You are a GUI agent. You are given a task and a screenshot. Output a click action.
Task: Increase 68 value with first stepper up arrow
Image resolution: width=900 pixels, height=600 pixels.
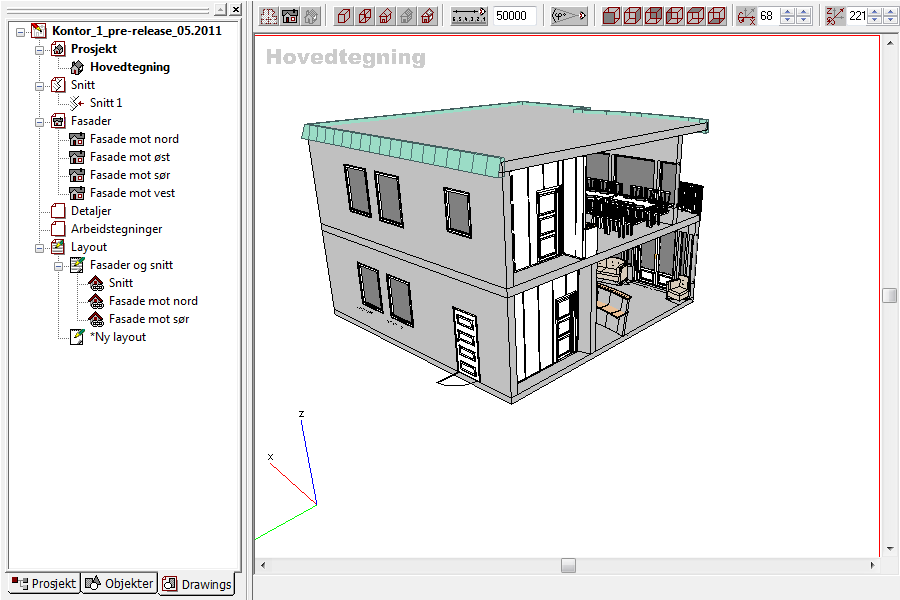pyautogui.click(x=788, y=11)
